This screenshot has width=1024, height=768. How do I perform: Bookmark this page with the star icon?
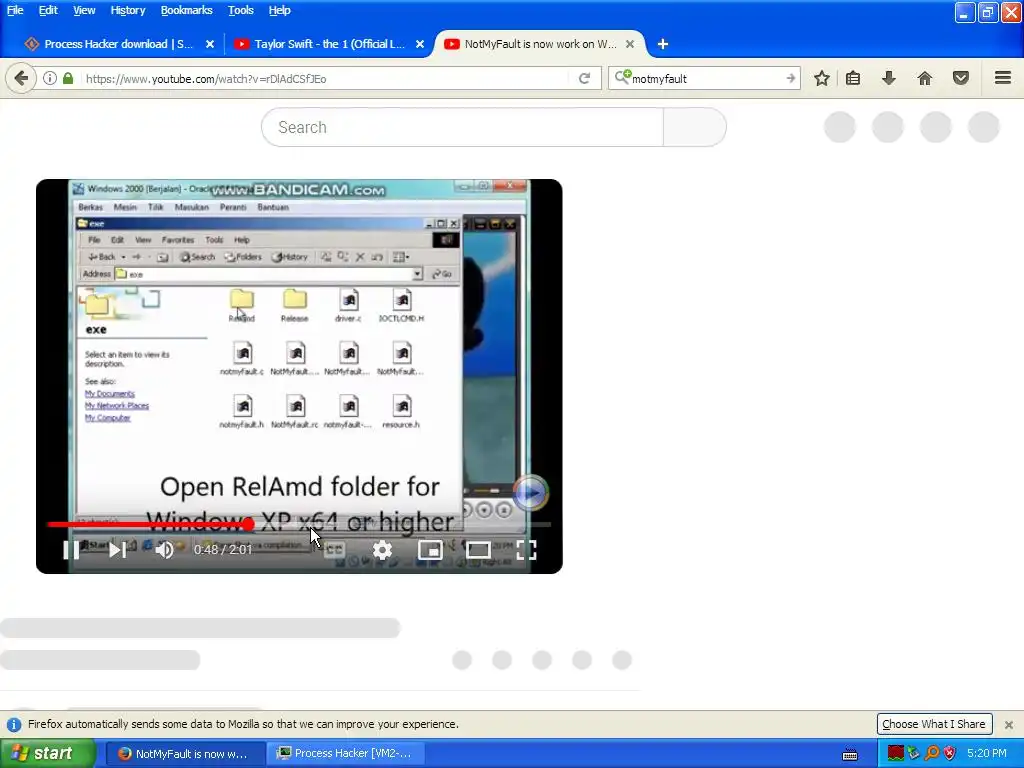[x=822, y=78]
